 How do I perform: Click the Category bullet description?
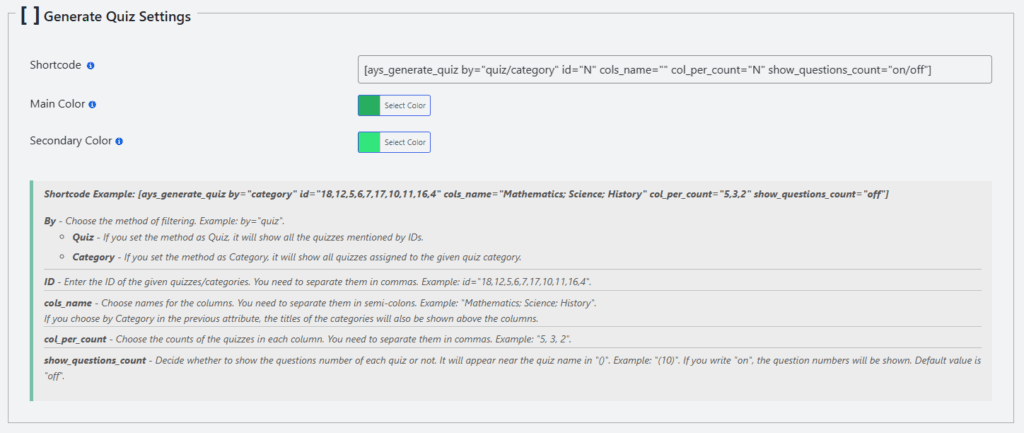(296, 257)
